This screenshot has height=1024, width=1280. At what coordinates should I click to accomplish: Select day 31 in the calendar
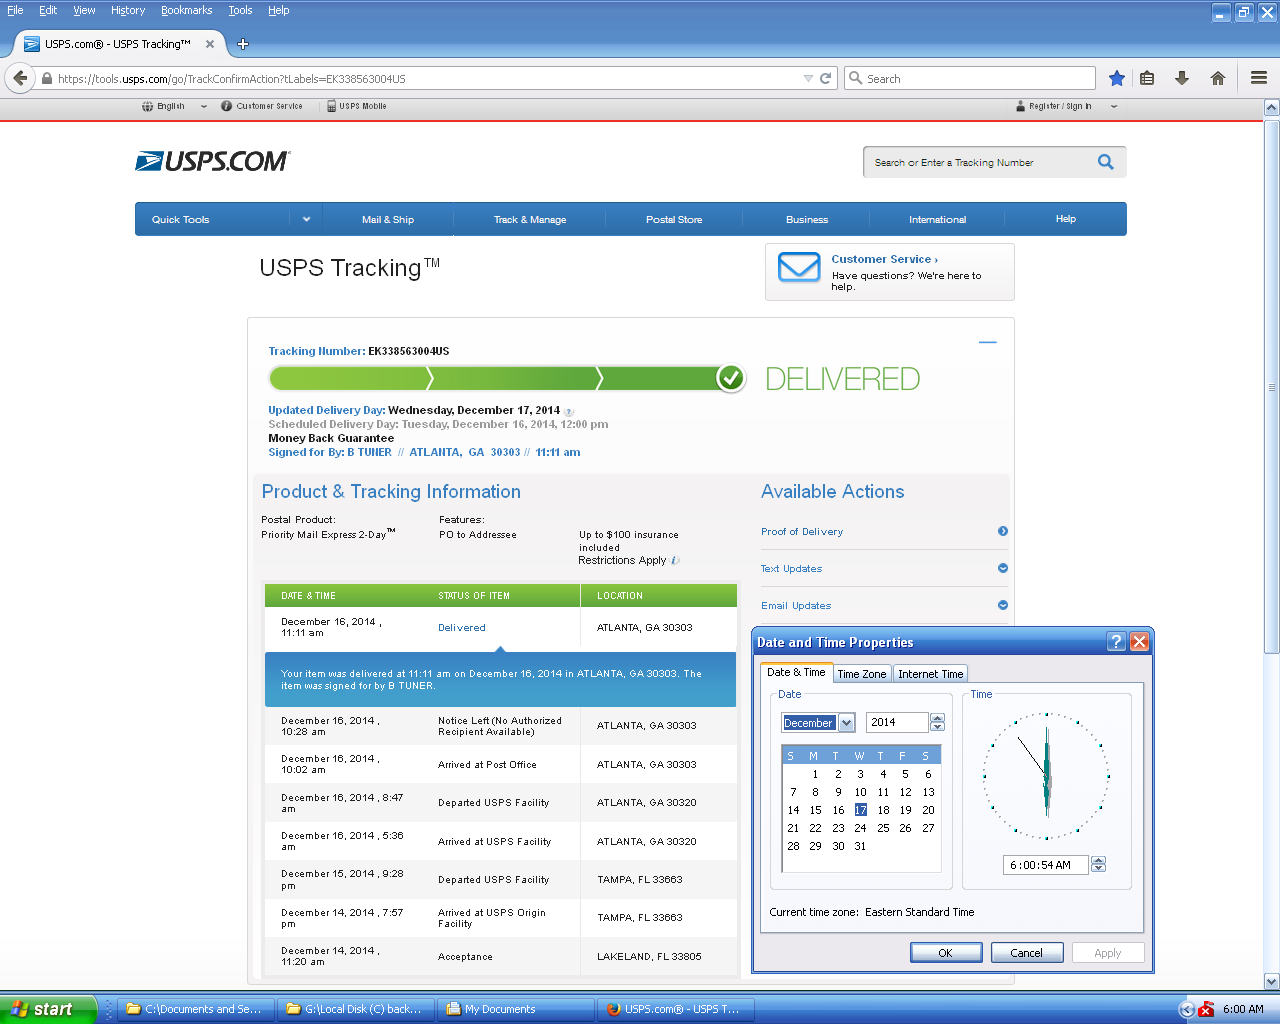(x=860, y=846)
